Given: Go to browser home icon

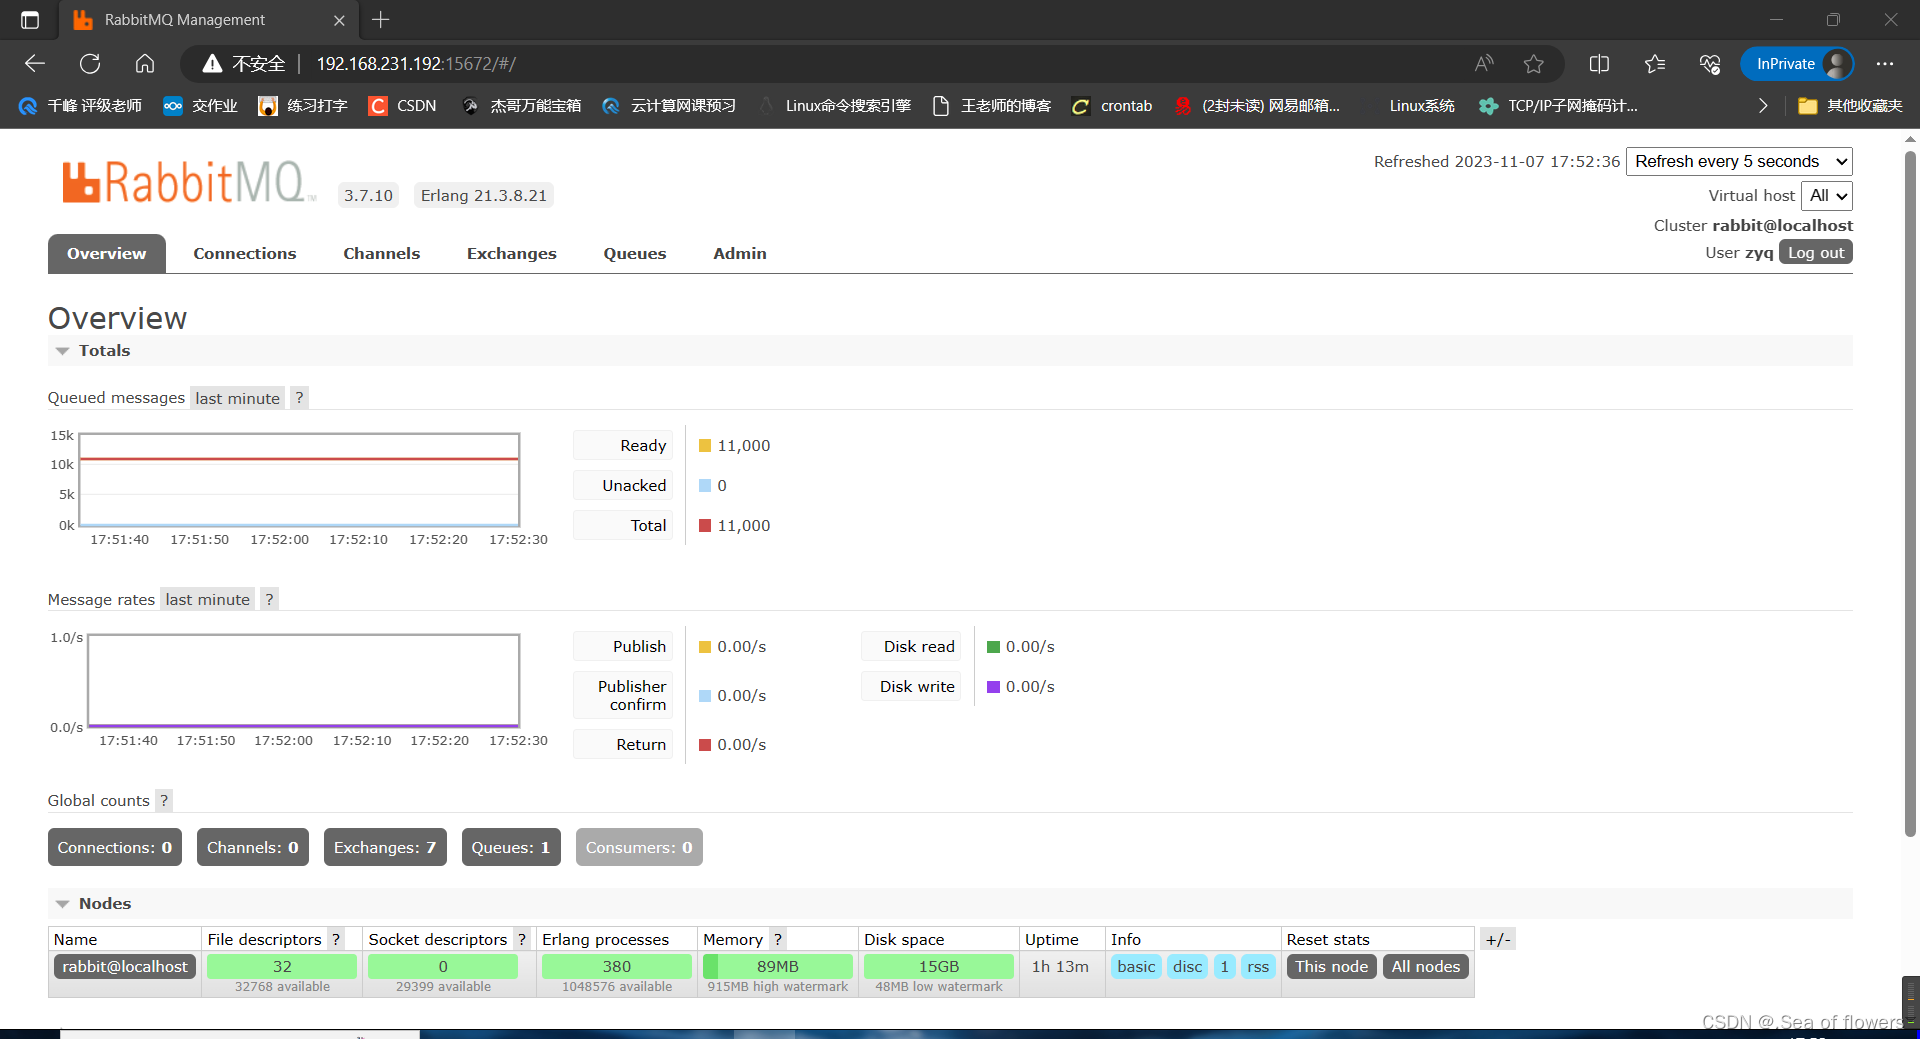Looking at the screenshot, I should (145, 64).
